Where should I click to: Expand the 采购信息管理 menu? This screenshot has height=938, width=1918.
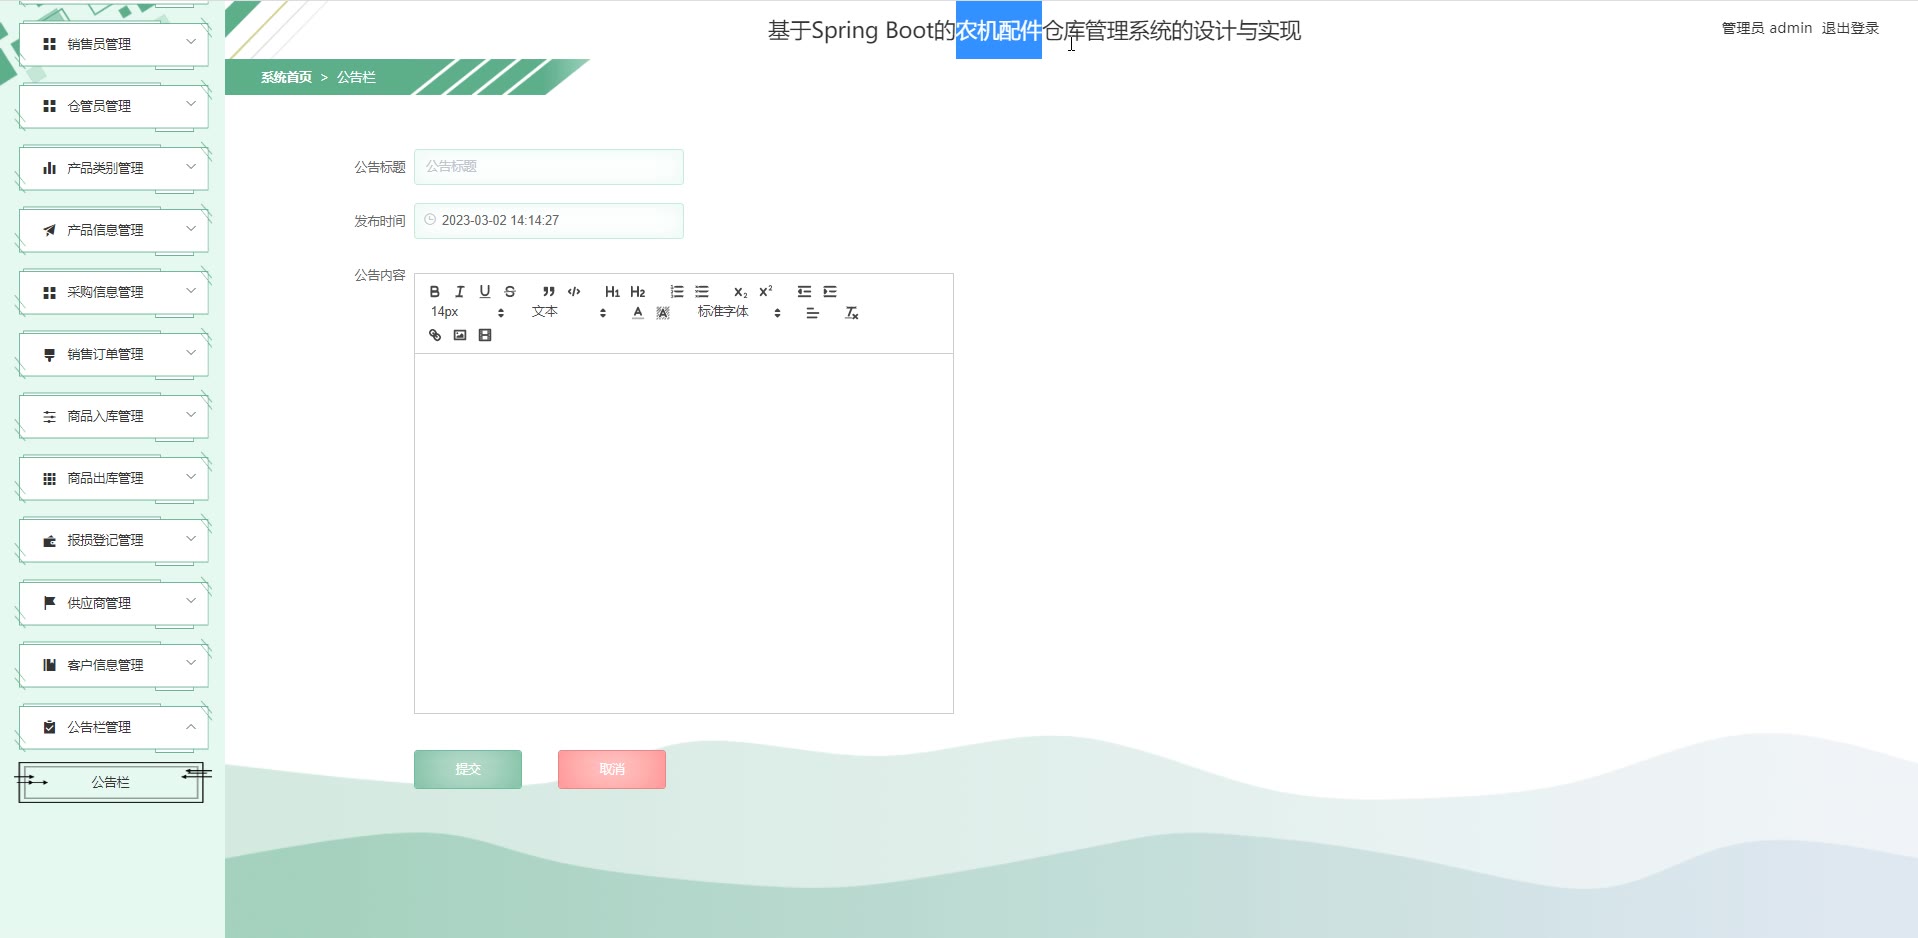(113, 292)
